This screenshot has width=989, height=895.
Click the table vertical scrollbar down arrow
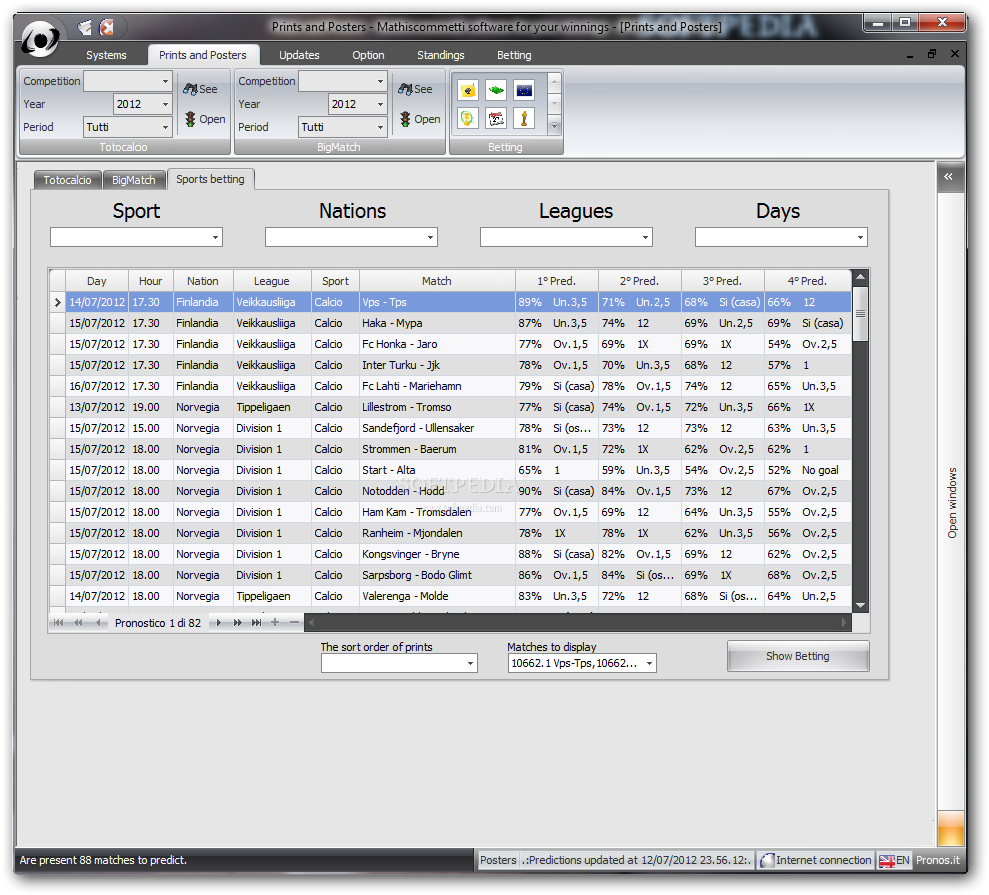coord(860,605)
